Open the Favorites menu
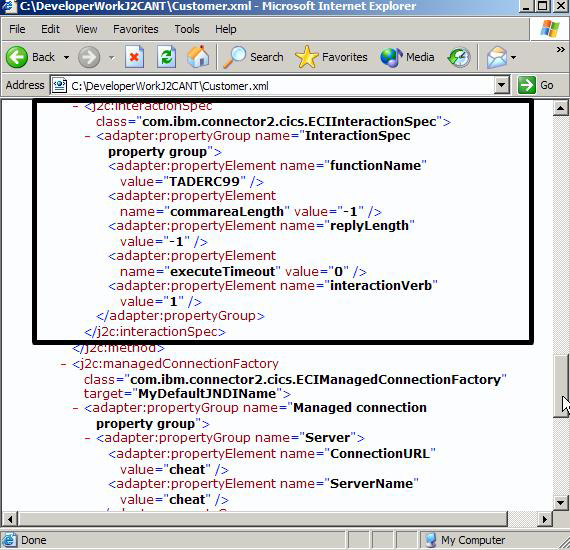Image resolution: width=570 pixels, height=550 pixels. [136, 29]
